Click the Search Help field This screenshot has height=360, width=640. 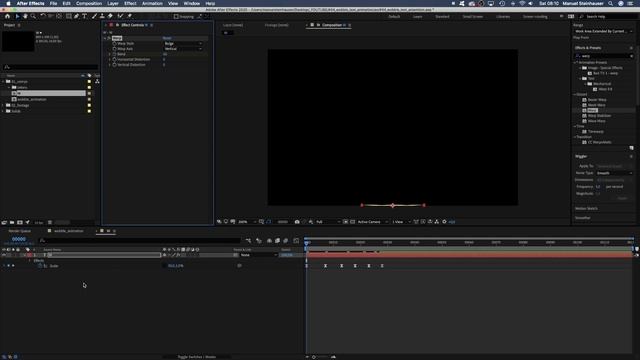pos(607,17)
